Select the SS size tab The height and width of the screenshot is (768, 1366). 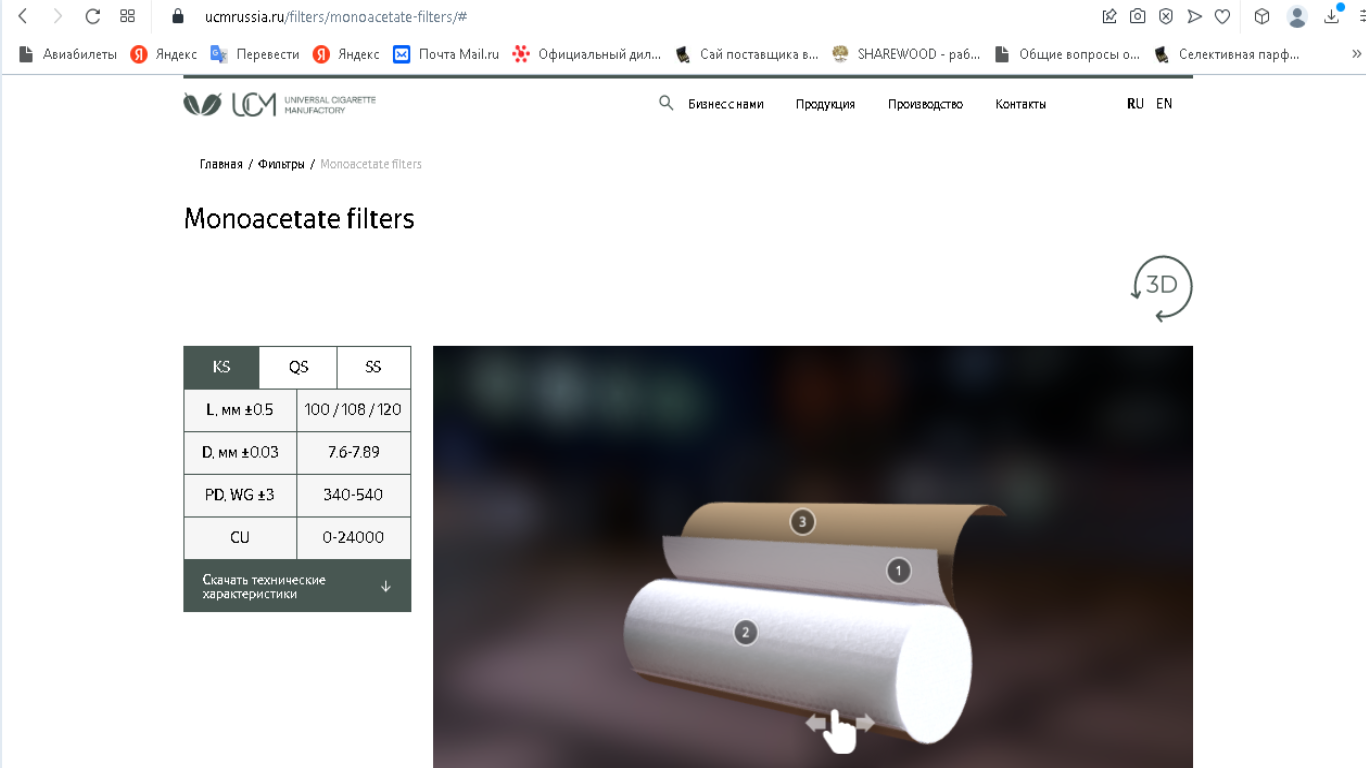tap(373, 367)
